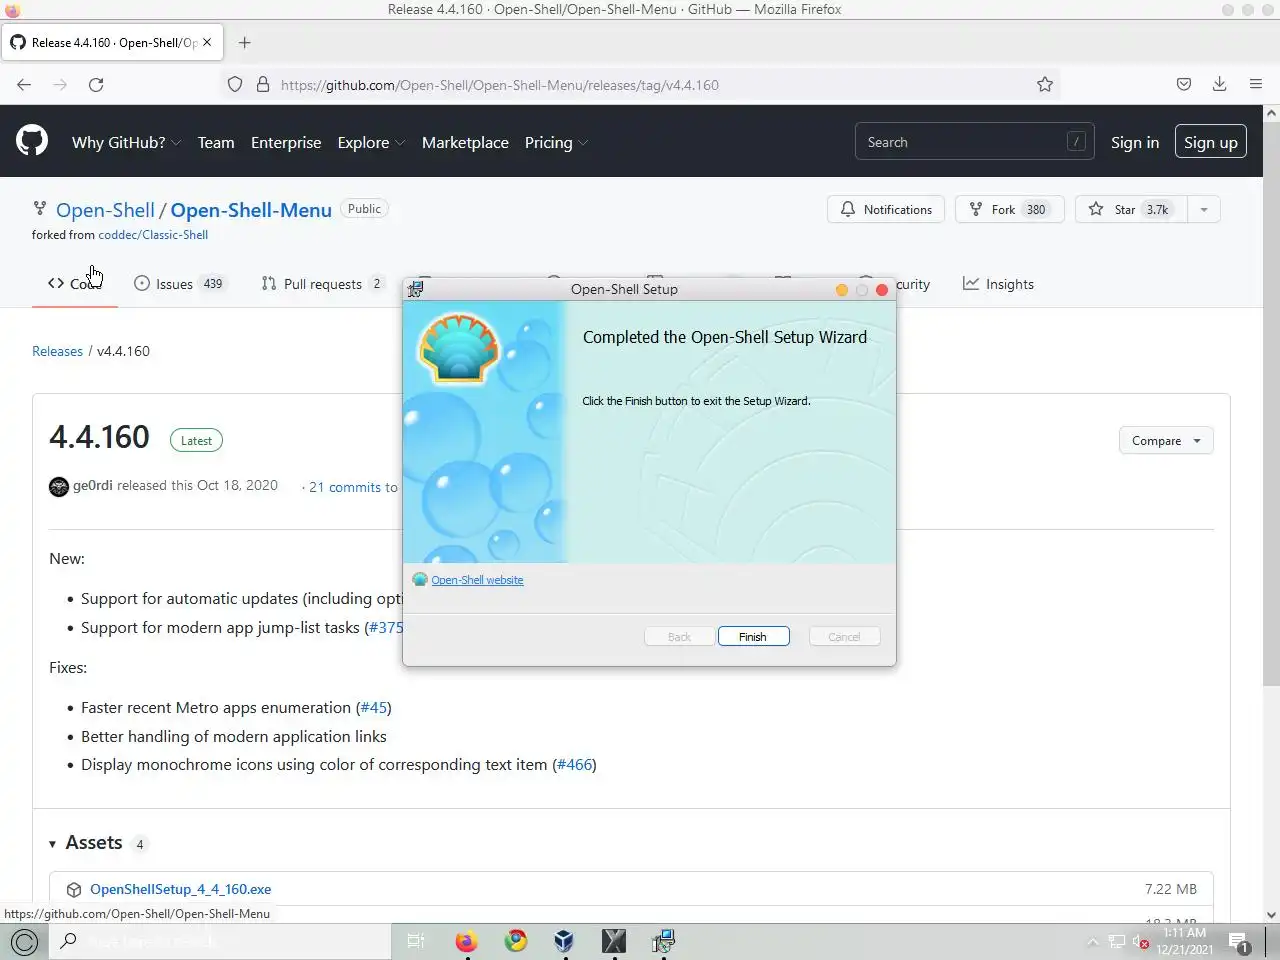Switch to the Code tab

tap(75, 284)
